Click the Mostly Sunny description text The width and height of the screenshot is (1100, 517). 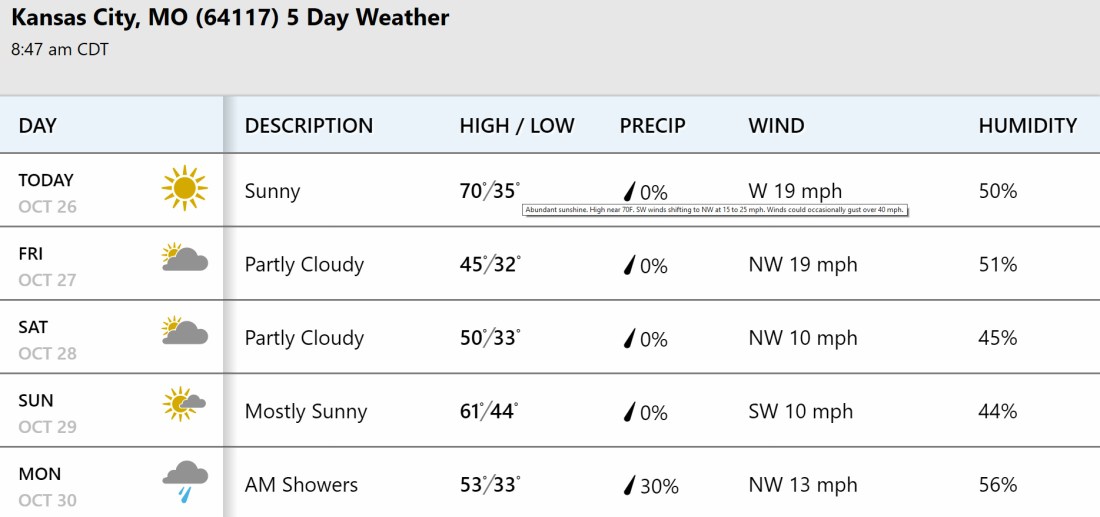click(306, 412)
